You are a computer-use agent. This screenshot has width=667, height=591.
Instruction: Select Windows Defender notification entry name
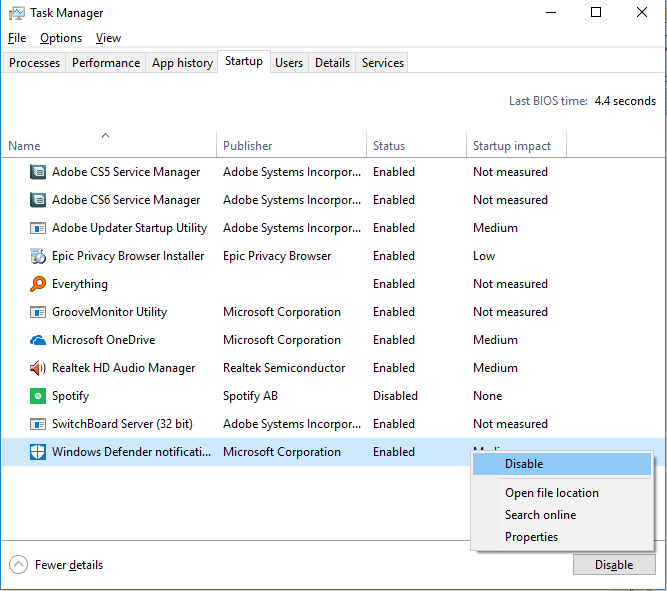[x=131, y=452]
